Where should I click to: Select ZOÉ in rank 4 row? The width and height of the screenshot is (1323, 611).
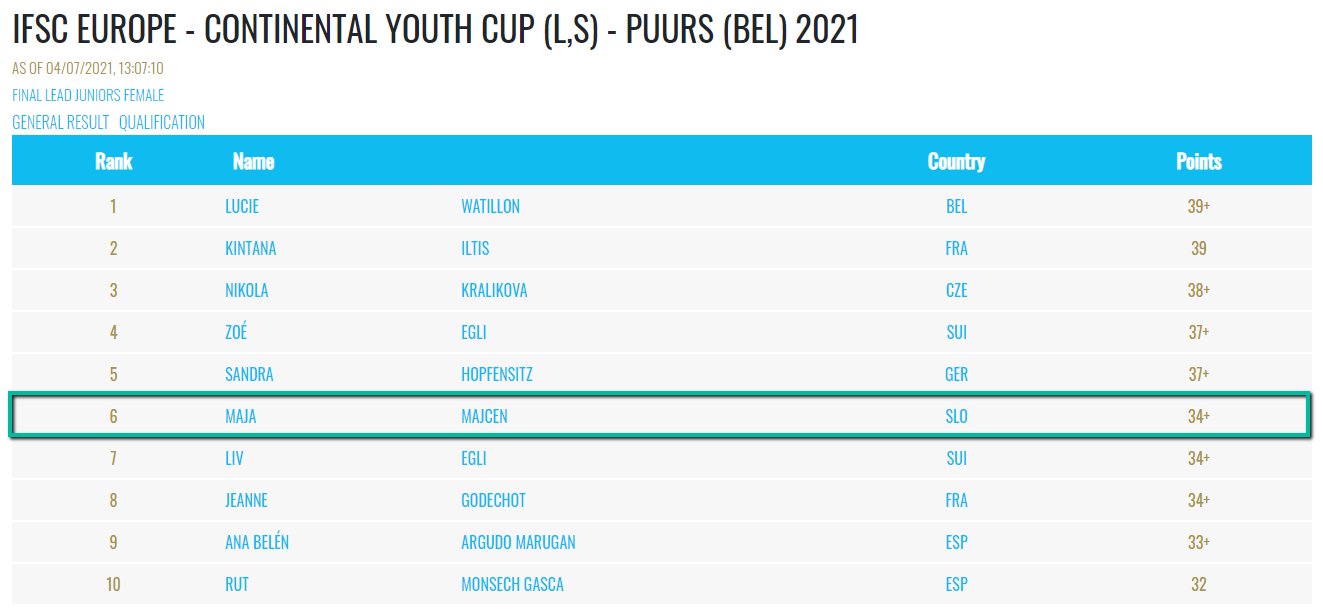pyautogui.click(x=236, y=332)
